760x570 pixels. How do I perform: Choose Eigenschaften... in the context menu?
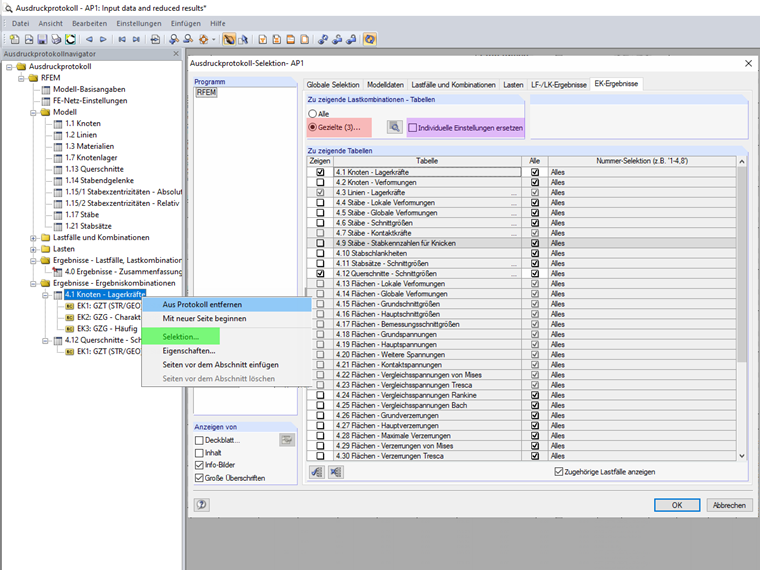[x=226, y=351]
